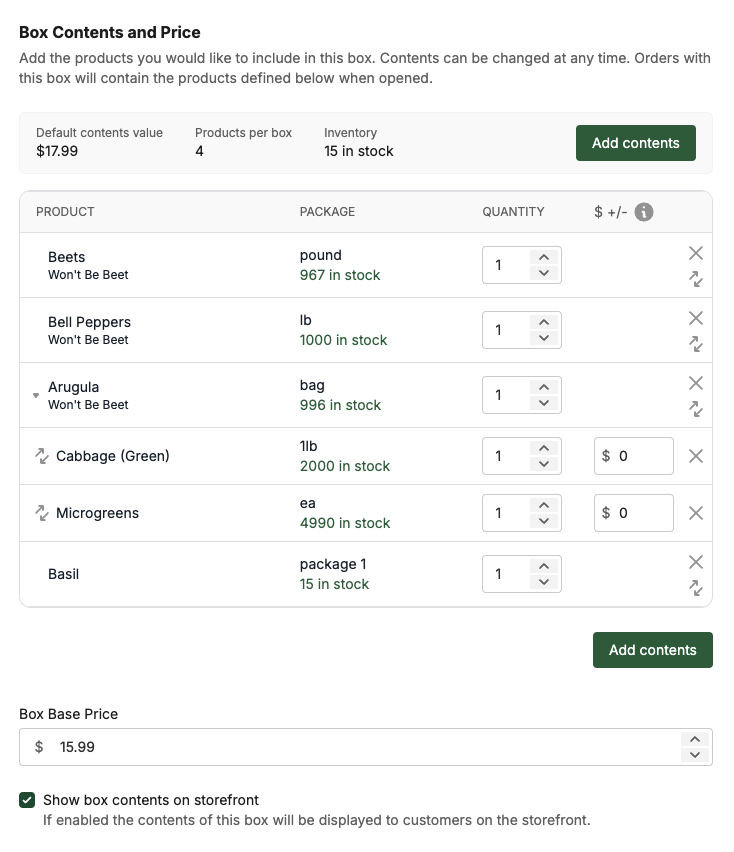Click Cabbage (Green) price adjustment field
Viewport: 734px width, 852px height.
(x=640, y=456)
